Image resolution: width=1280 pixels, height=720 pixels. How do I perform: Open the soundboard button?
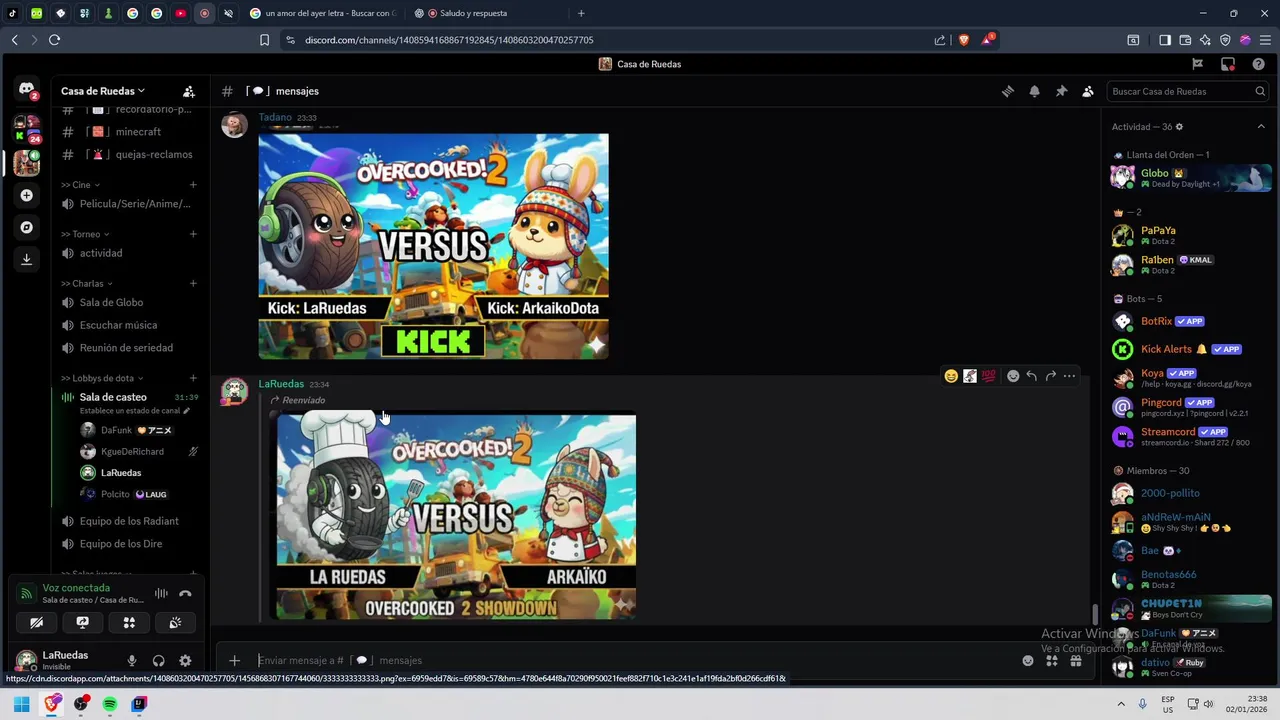pos(175,622)
